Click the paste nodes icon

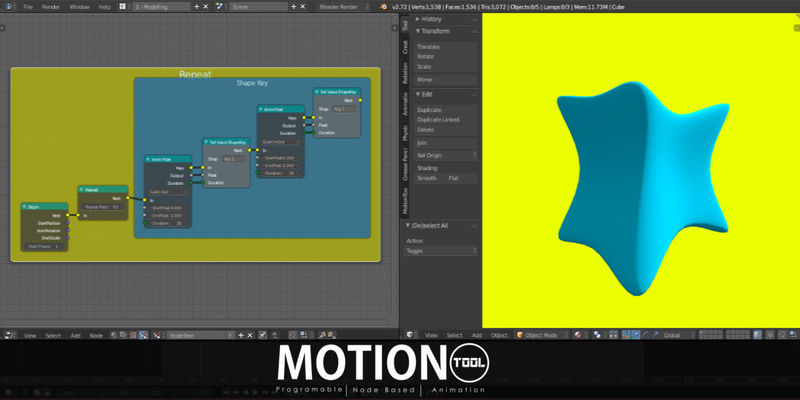(x=331, y=335)
